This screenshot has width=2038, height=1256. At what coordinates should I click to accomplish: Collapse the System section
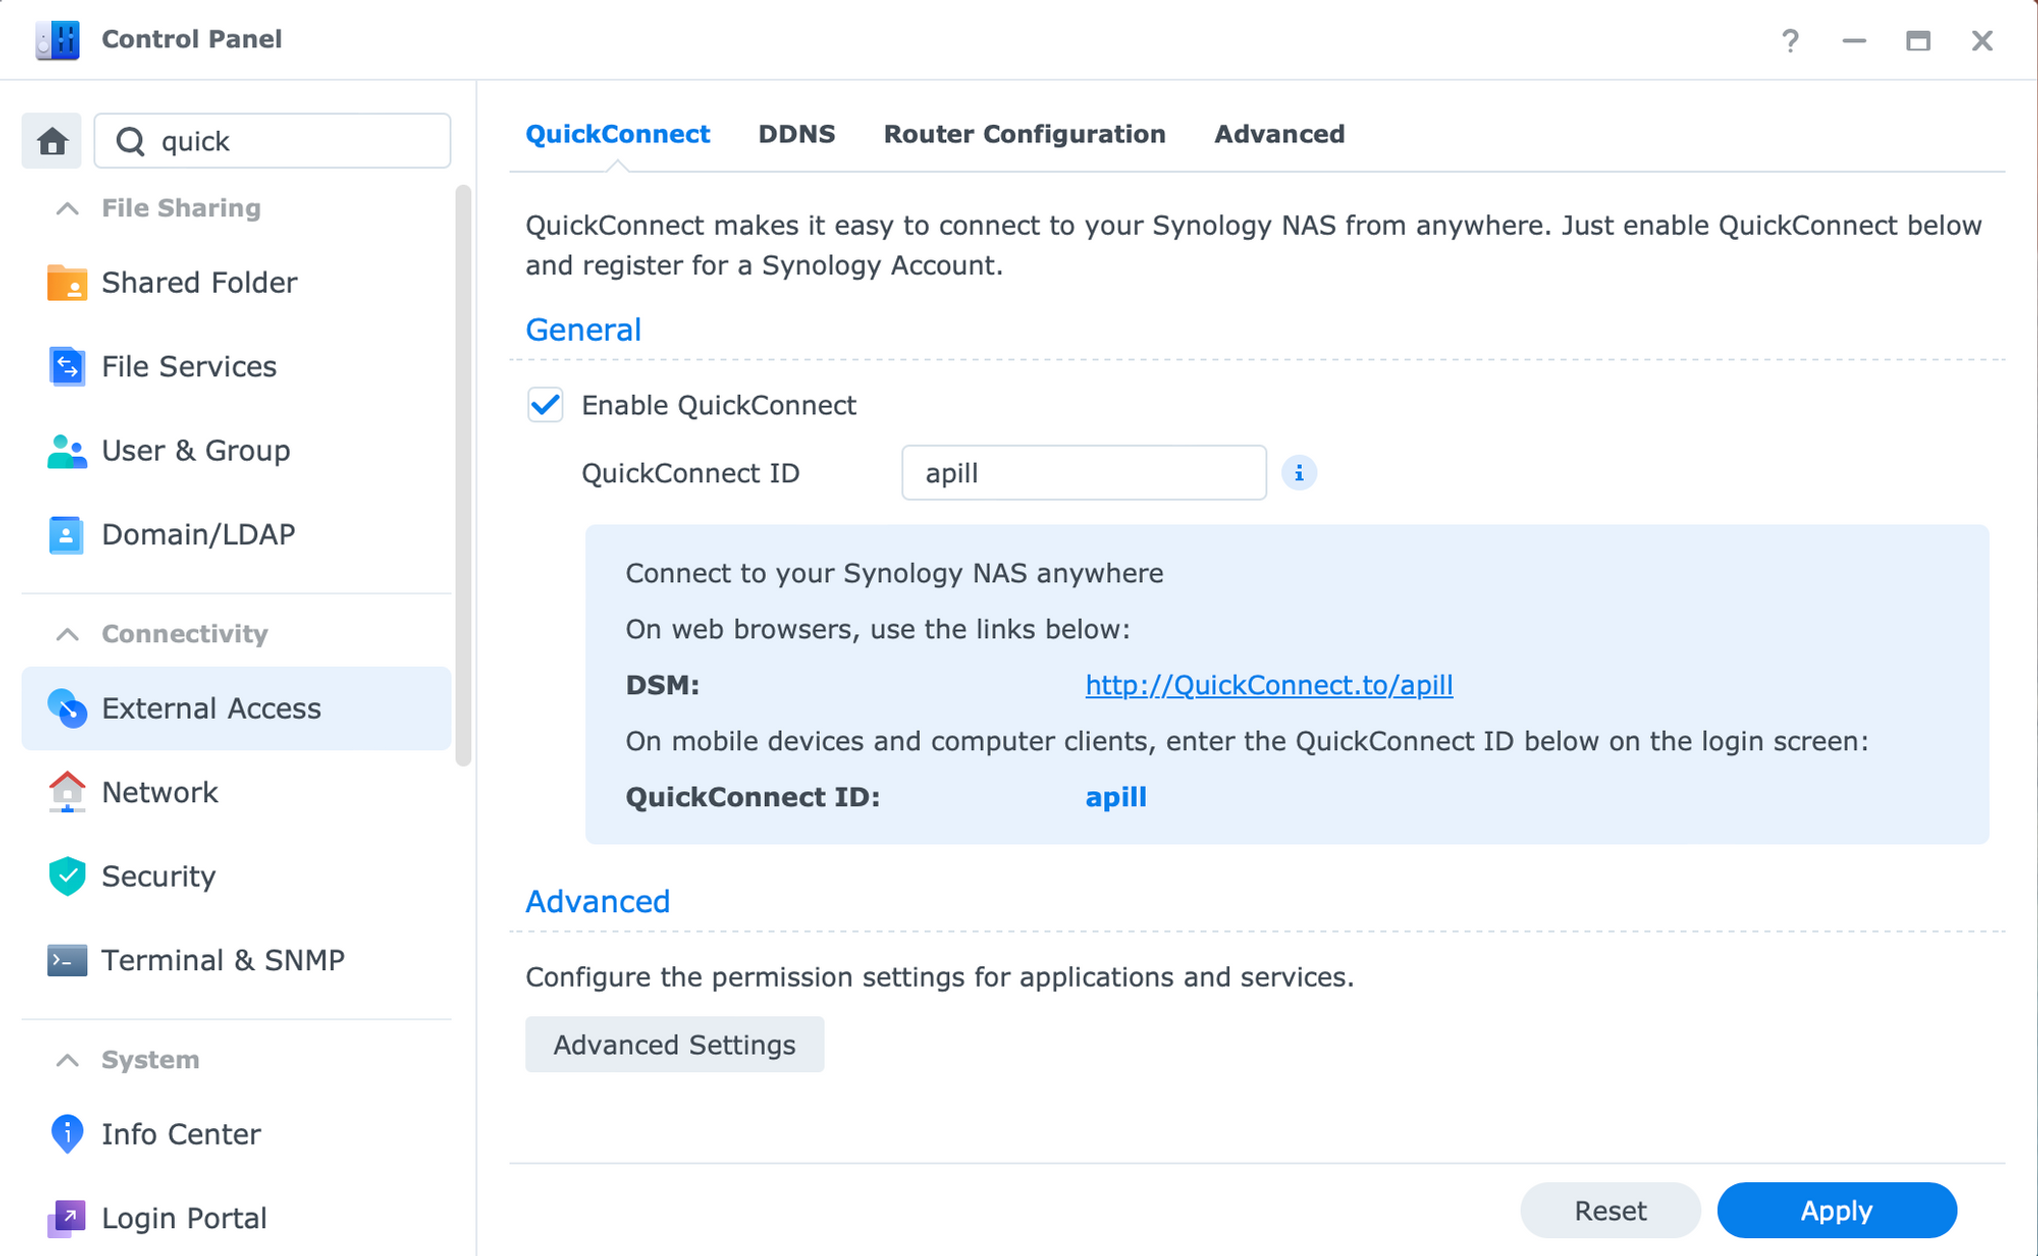67,1059
